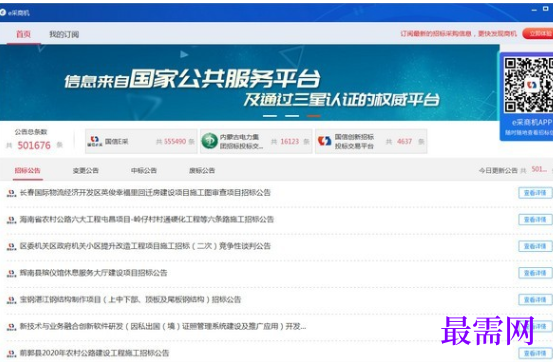Click the source icon beside 新技术与业务融合 entry
This screenshot has height=362, width=553.
[11, 327]
